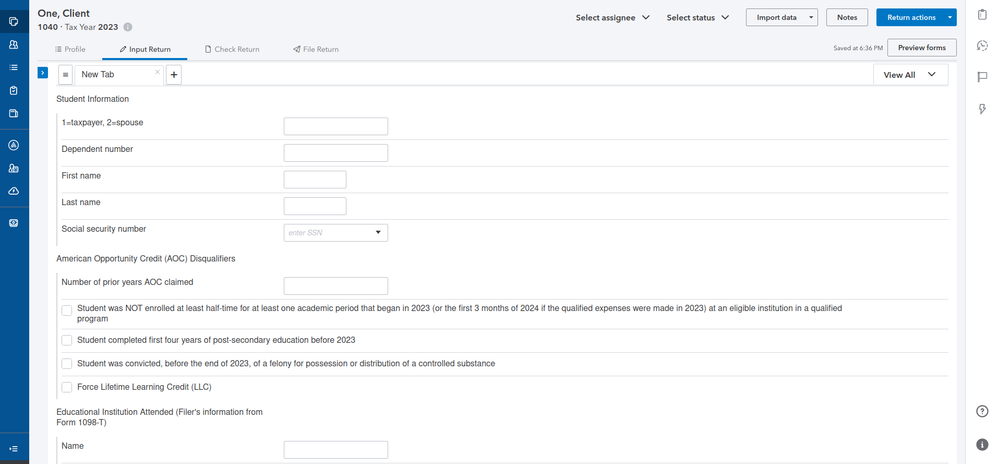The width and height of the screenshot is (998, 464).
Task: Click the Educational Institution Attended heading
Action: 159,417
